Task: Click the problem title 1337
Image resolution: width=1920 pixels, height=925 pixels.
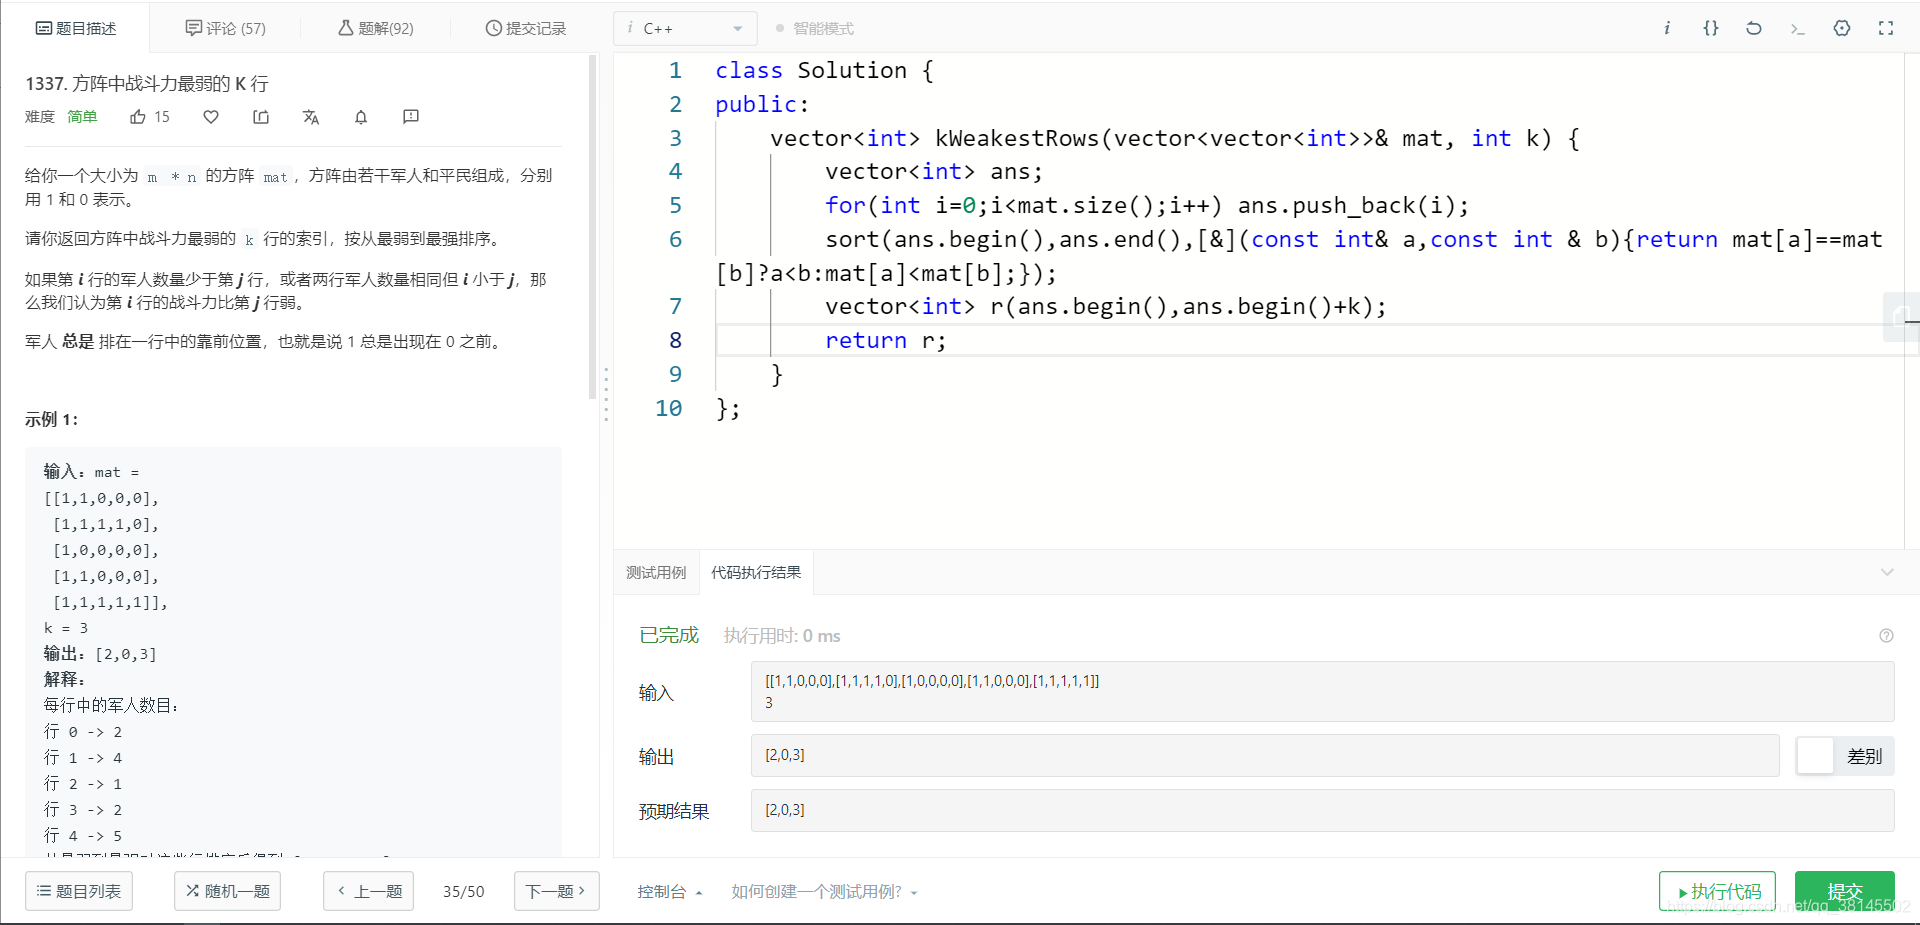Action: (147, 84)
